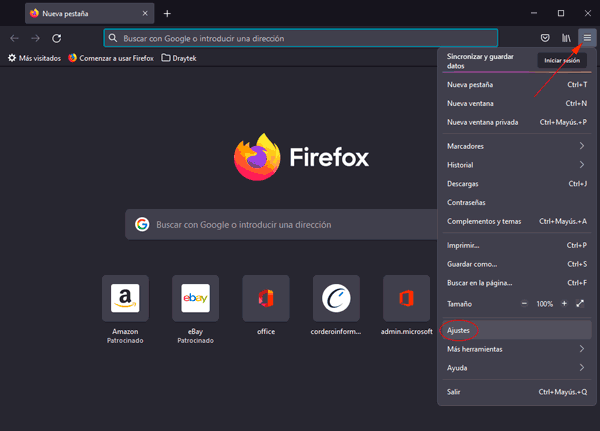Open the Draytek bookmark folder

tap(179, 58)
